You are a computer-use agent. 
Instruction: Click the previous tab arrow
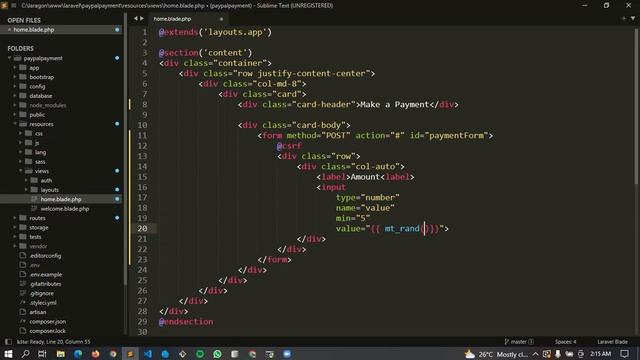[x=136, y=18]
